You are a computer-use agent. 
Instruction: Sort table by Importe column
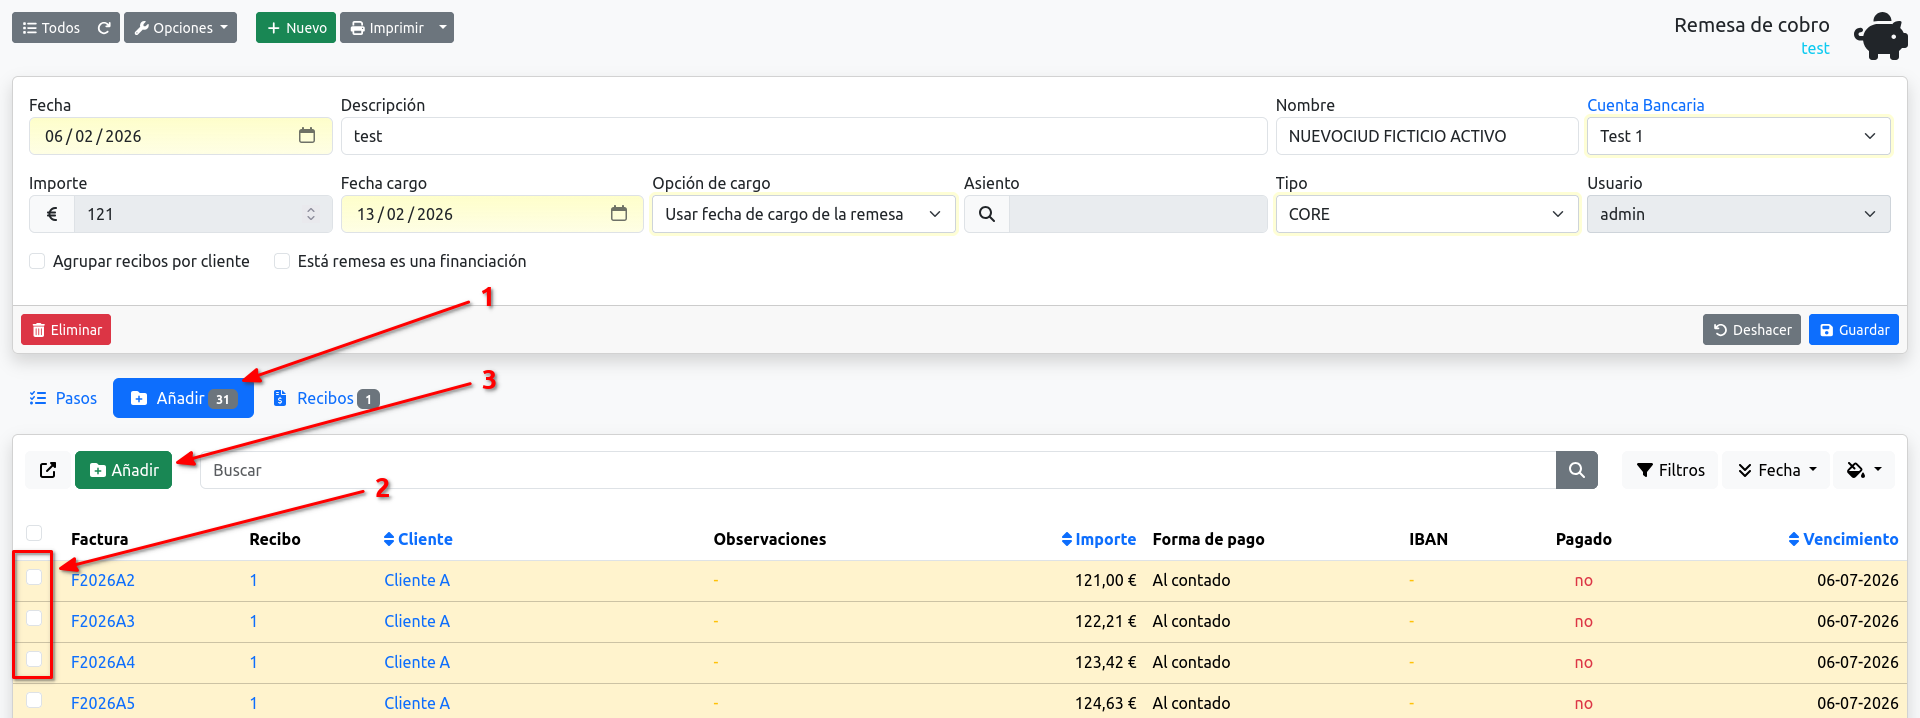click(1098, 539)
